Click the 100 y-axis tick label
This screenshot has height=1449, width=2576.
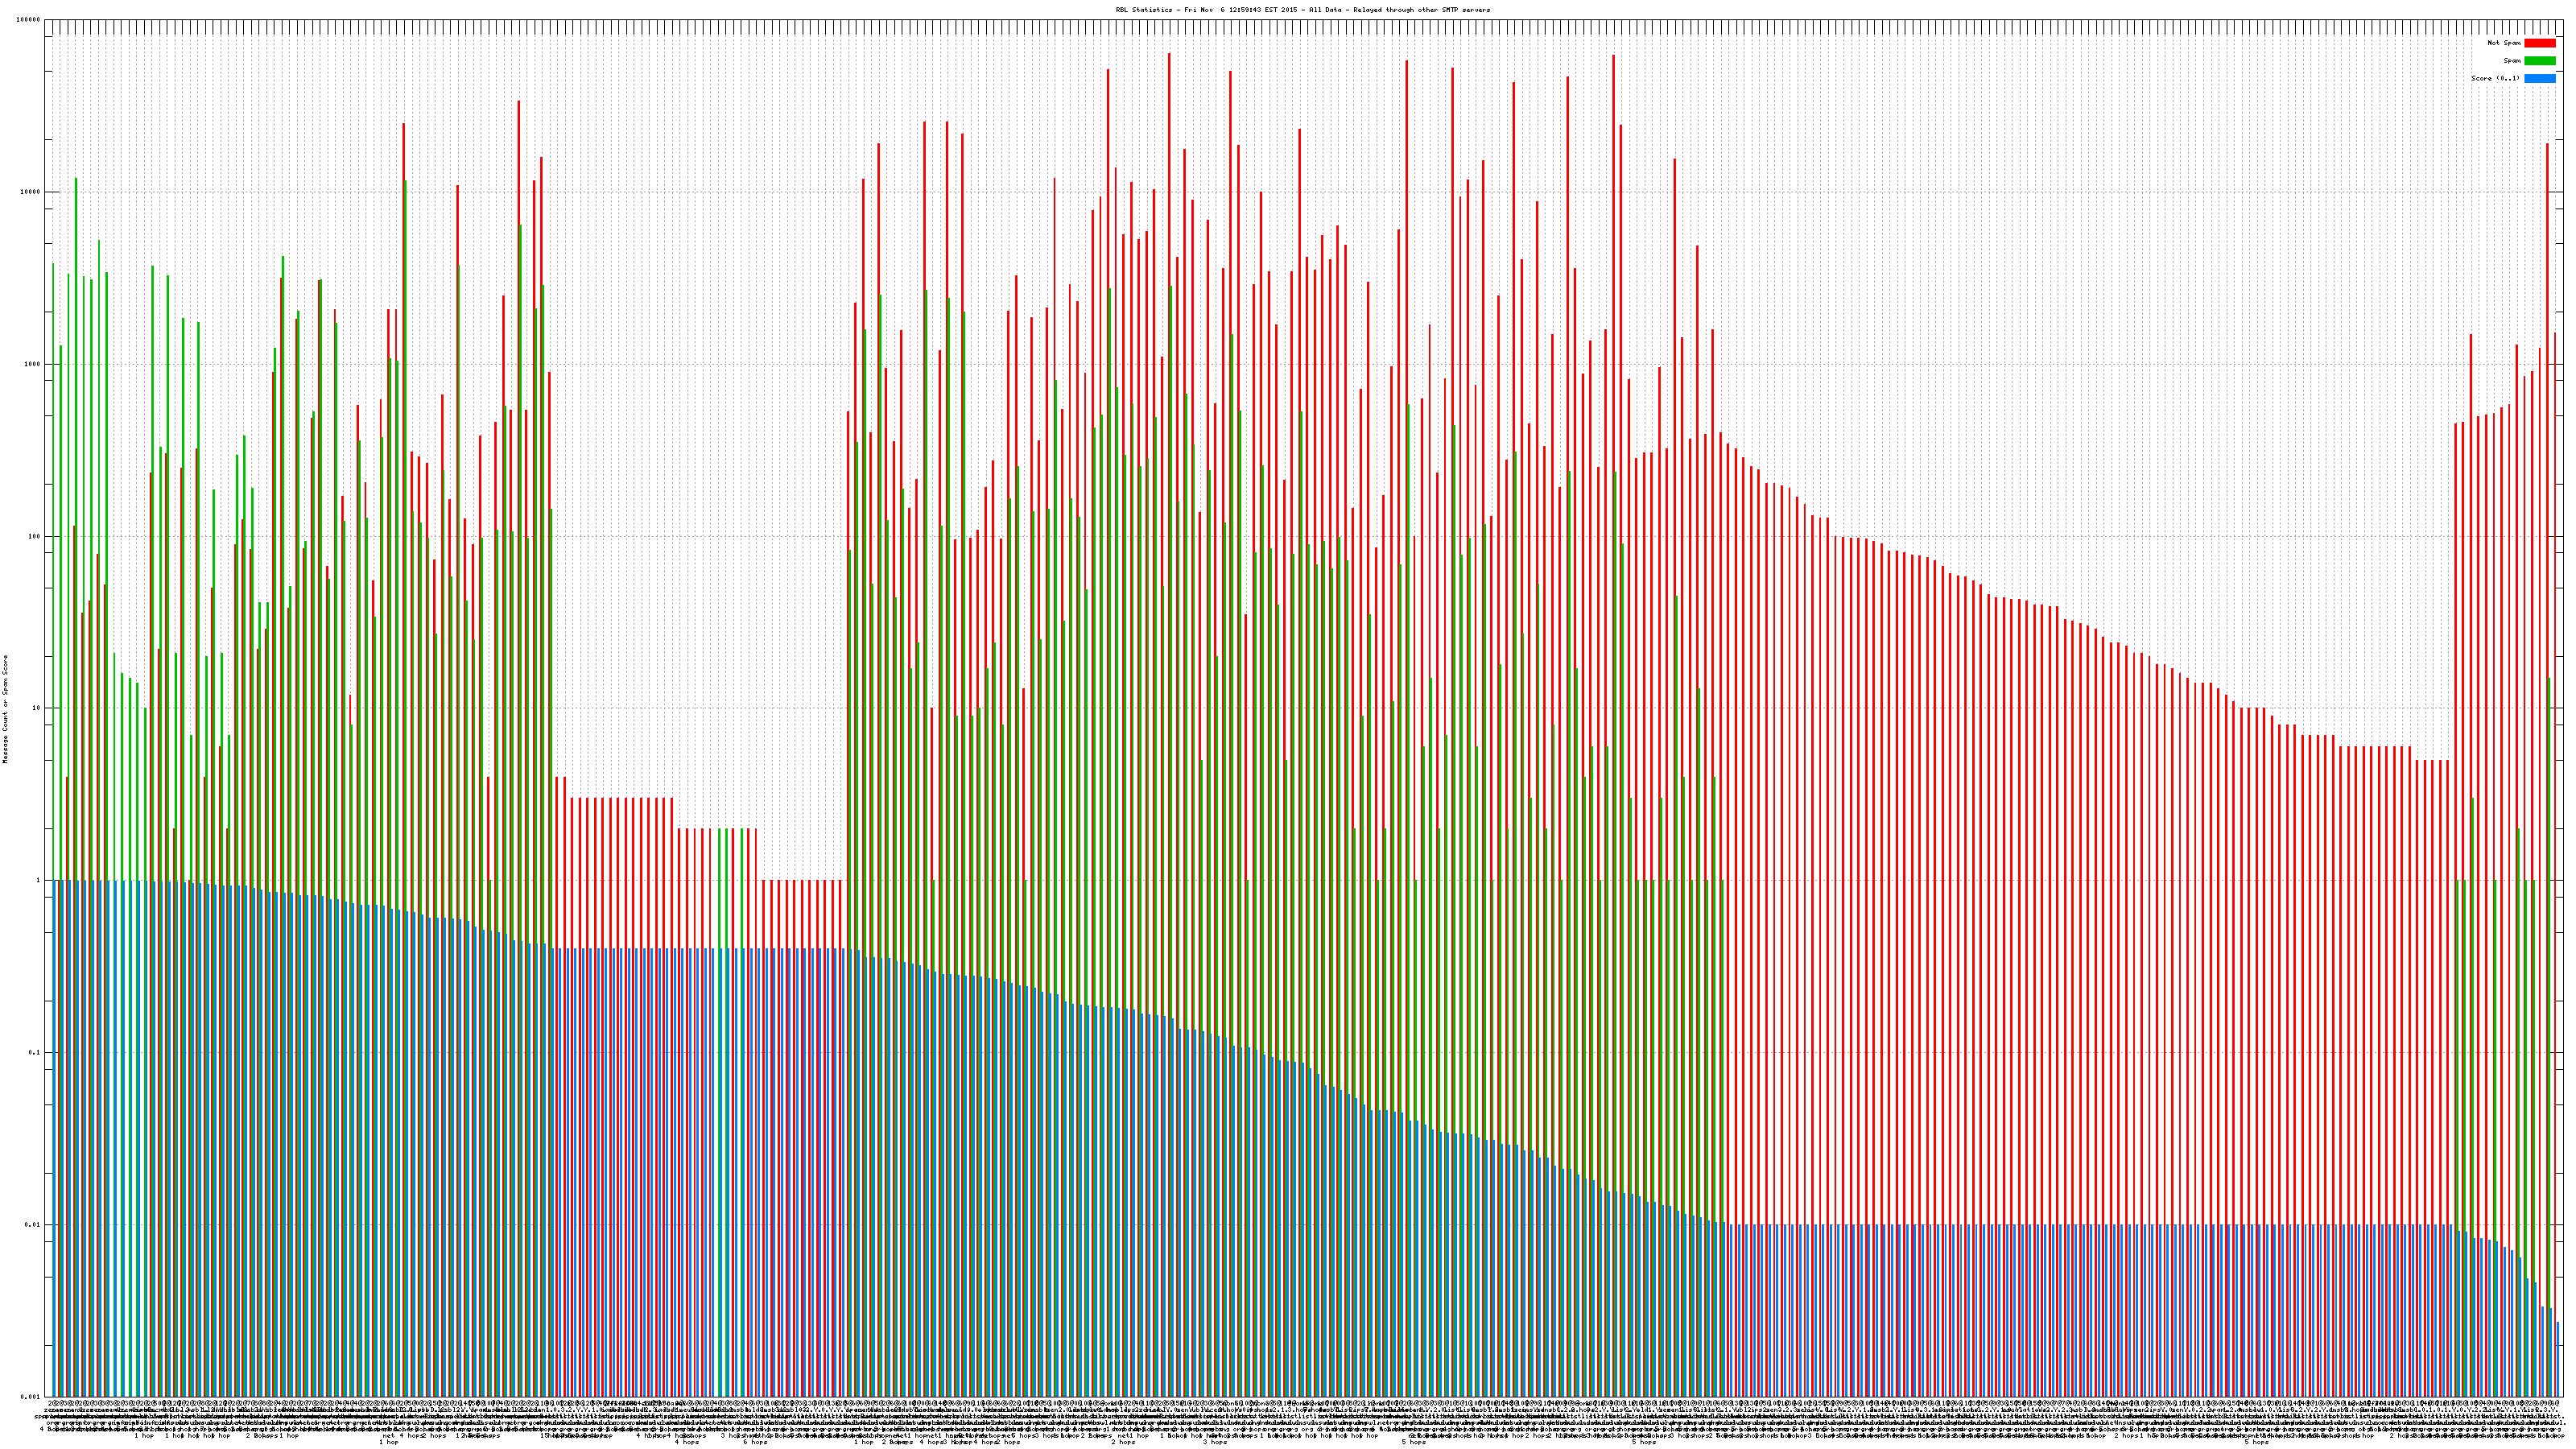click(x=34, y=536)
